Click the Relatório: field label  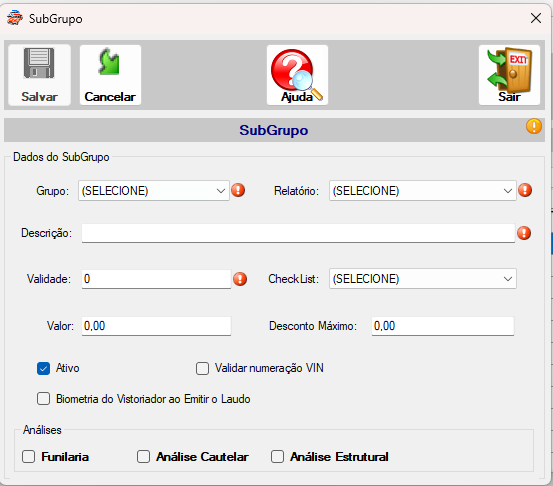[296, 191]
